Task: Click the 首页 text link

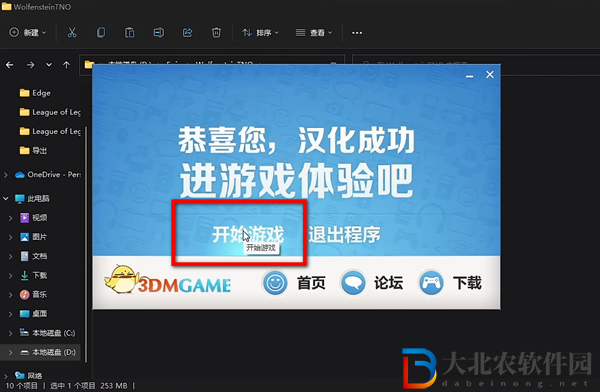Action: 311,283
